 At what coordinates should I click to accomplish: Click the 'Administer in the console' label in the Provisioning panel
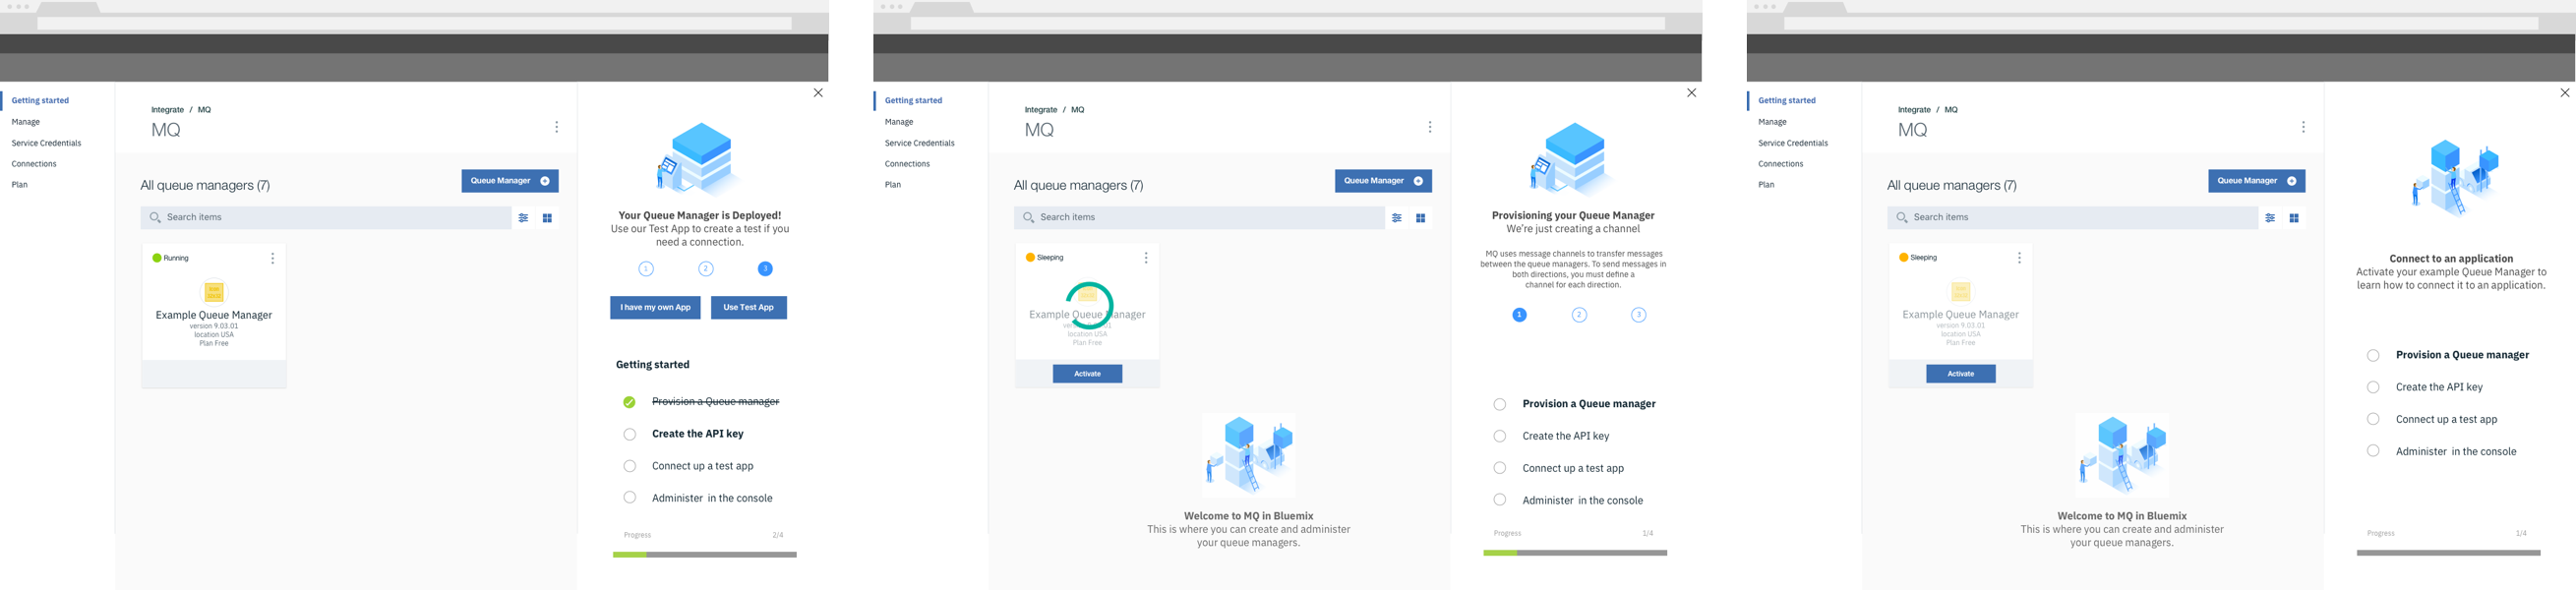click(x=1583, y=500)
